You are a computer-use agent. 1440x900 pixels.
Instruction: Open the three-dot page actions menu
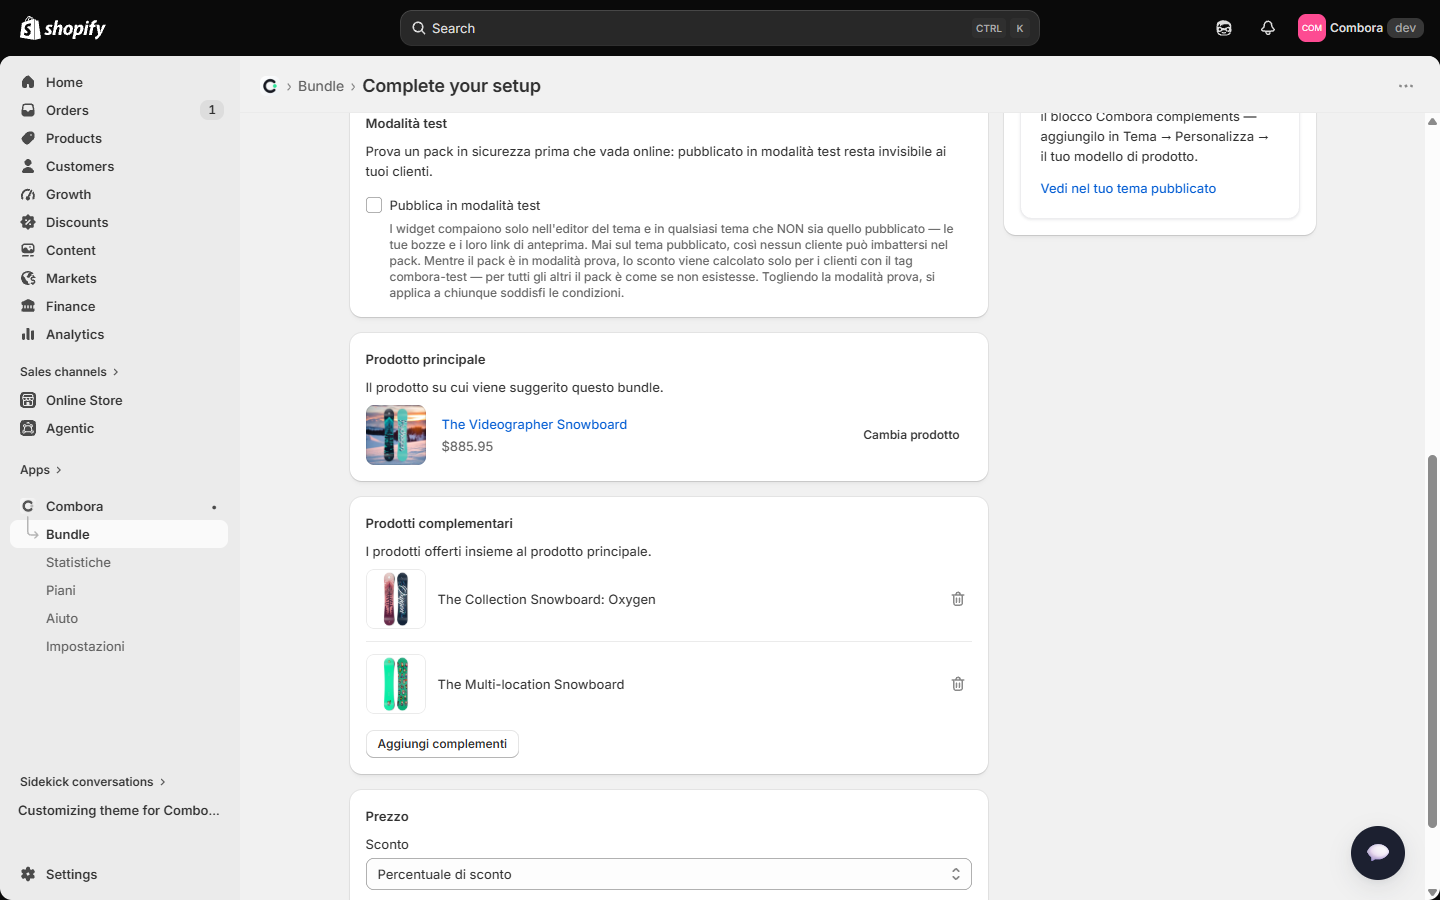click(x=1406, y=86)
